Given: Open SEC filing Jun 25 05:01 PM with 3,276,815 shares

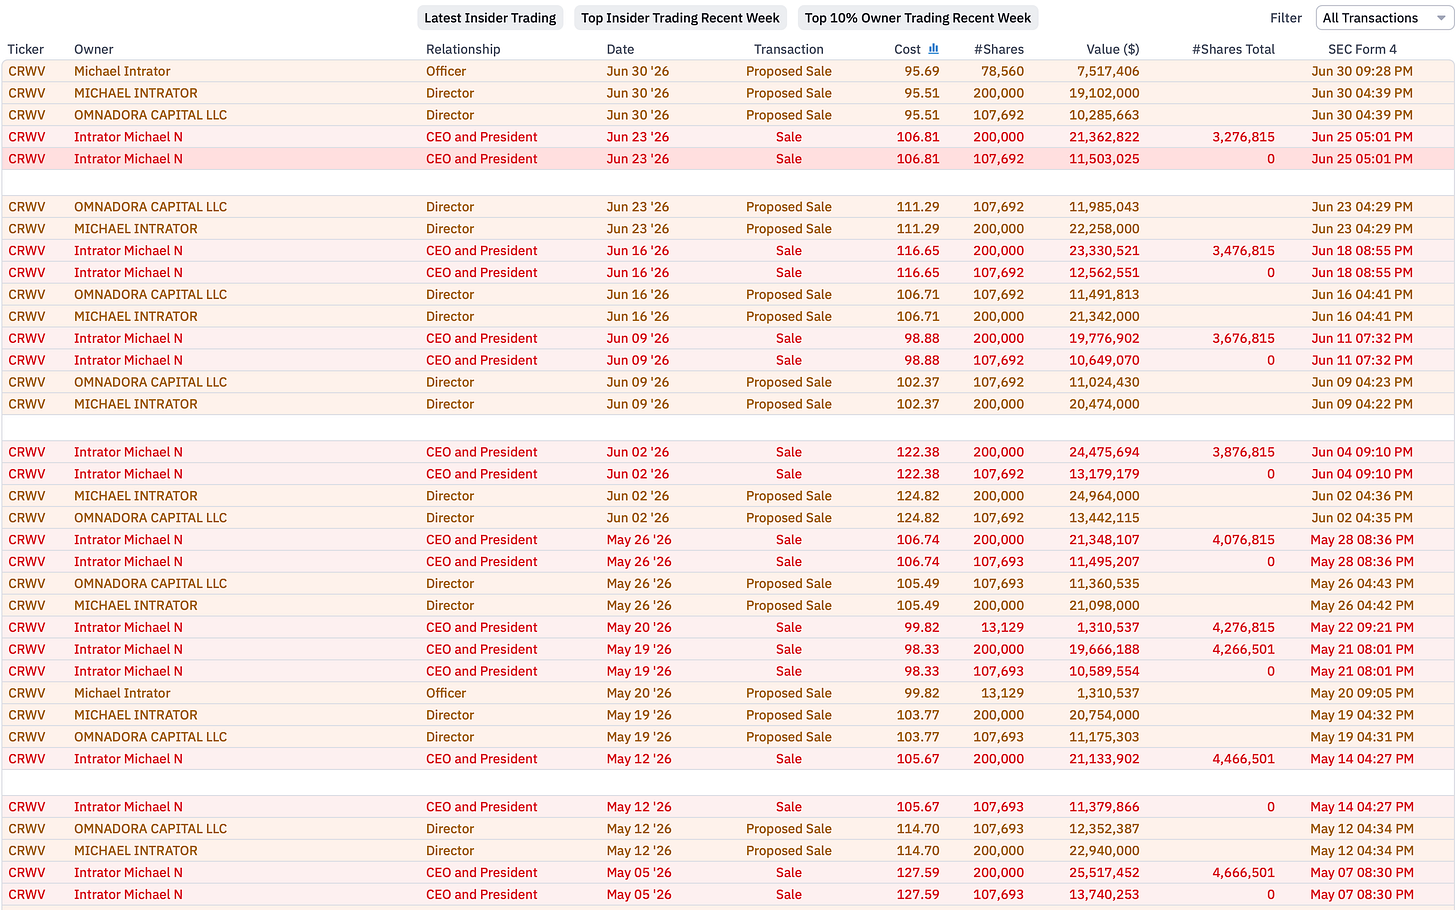Looking at the screenshot, I should click(x=1362, y=137).
